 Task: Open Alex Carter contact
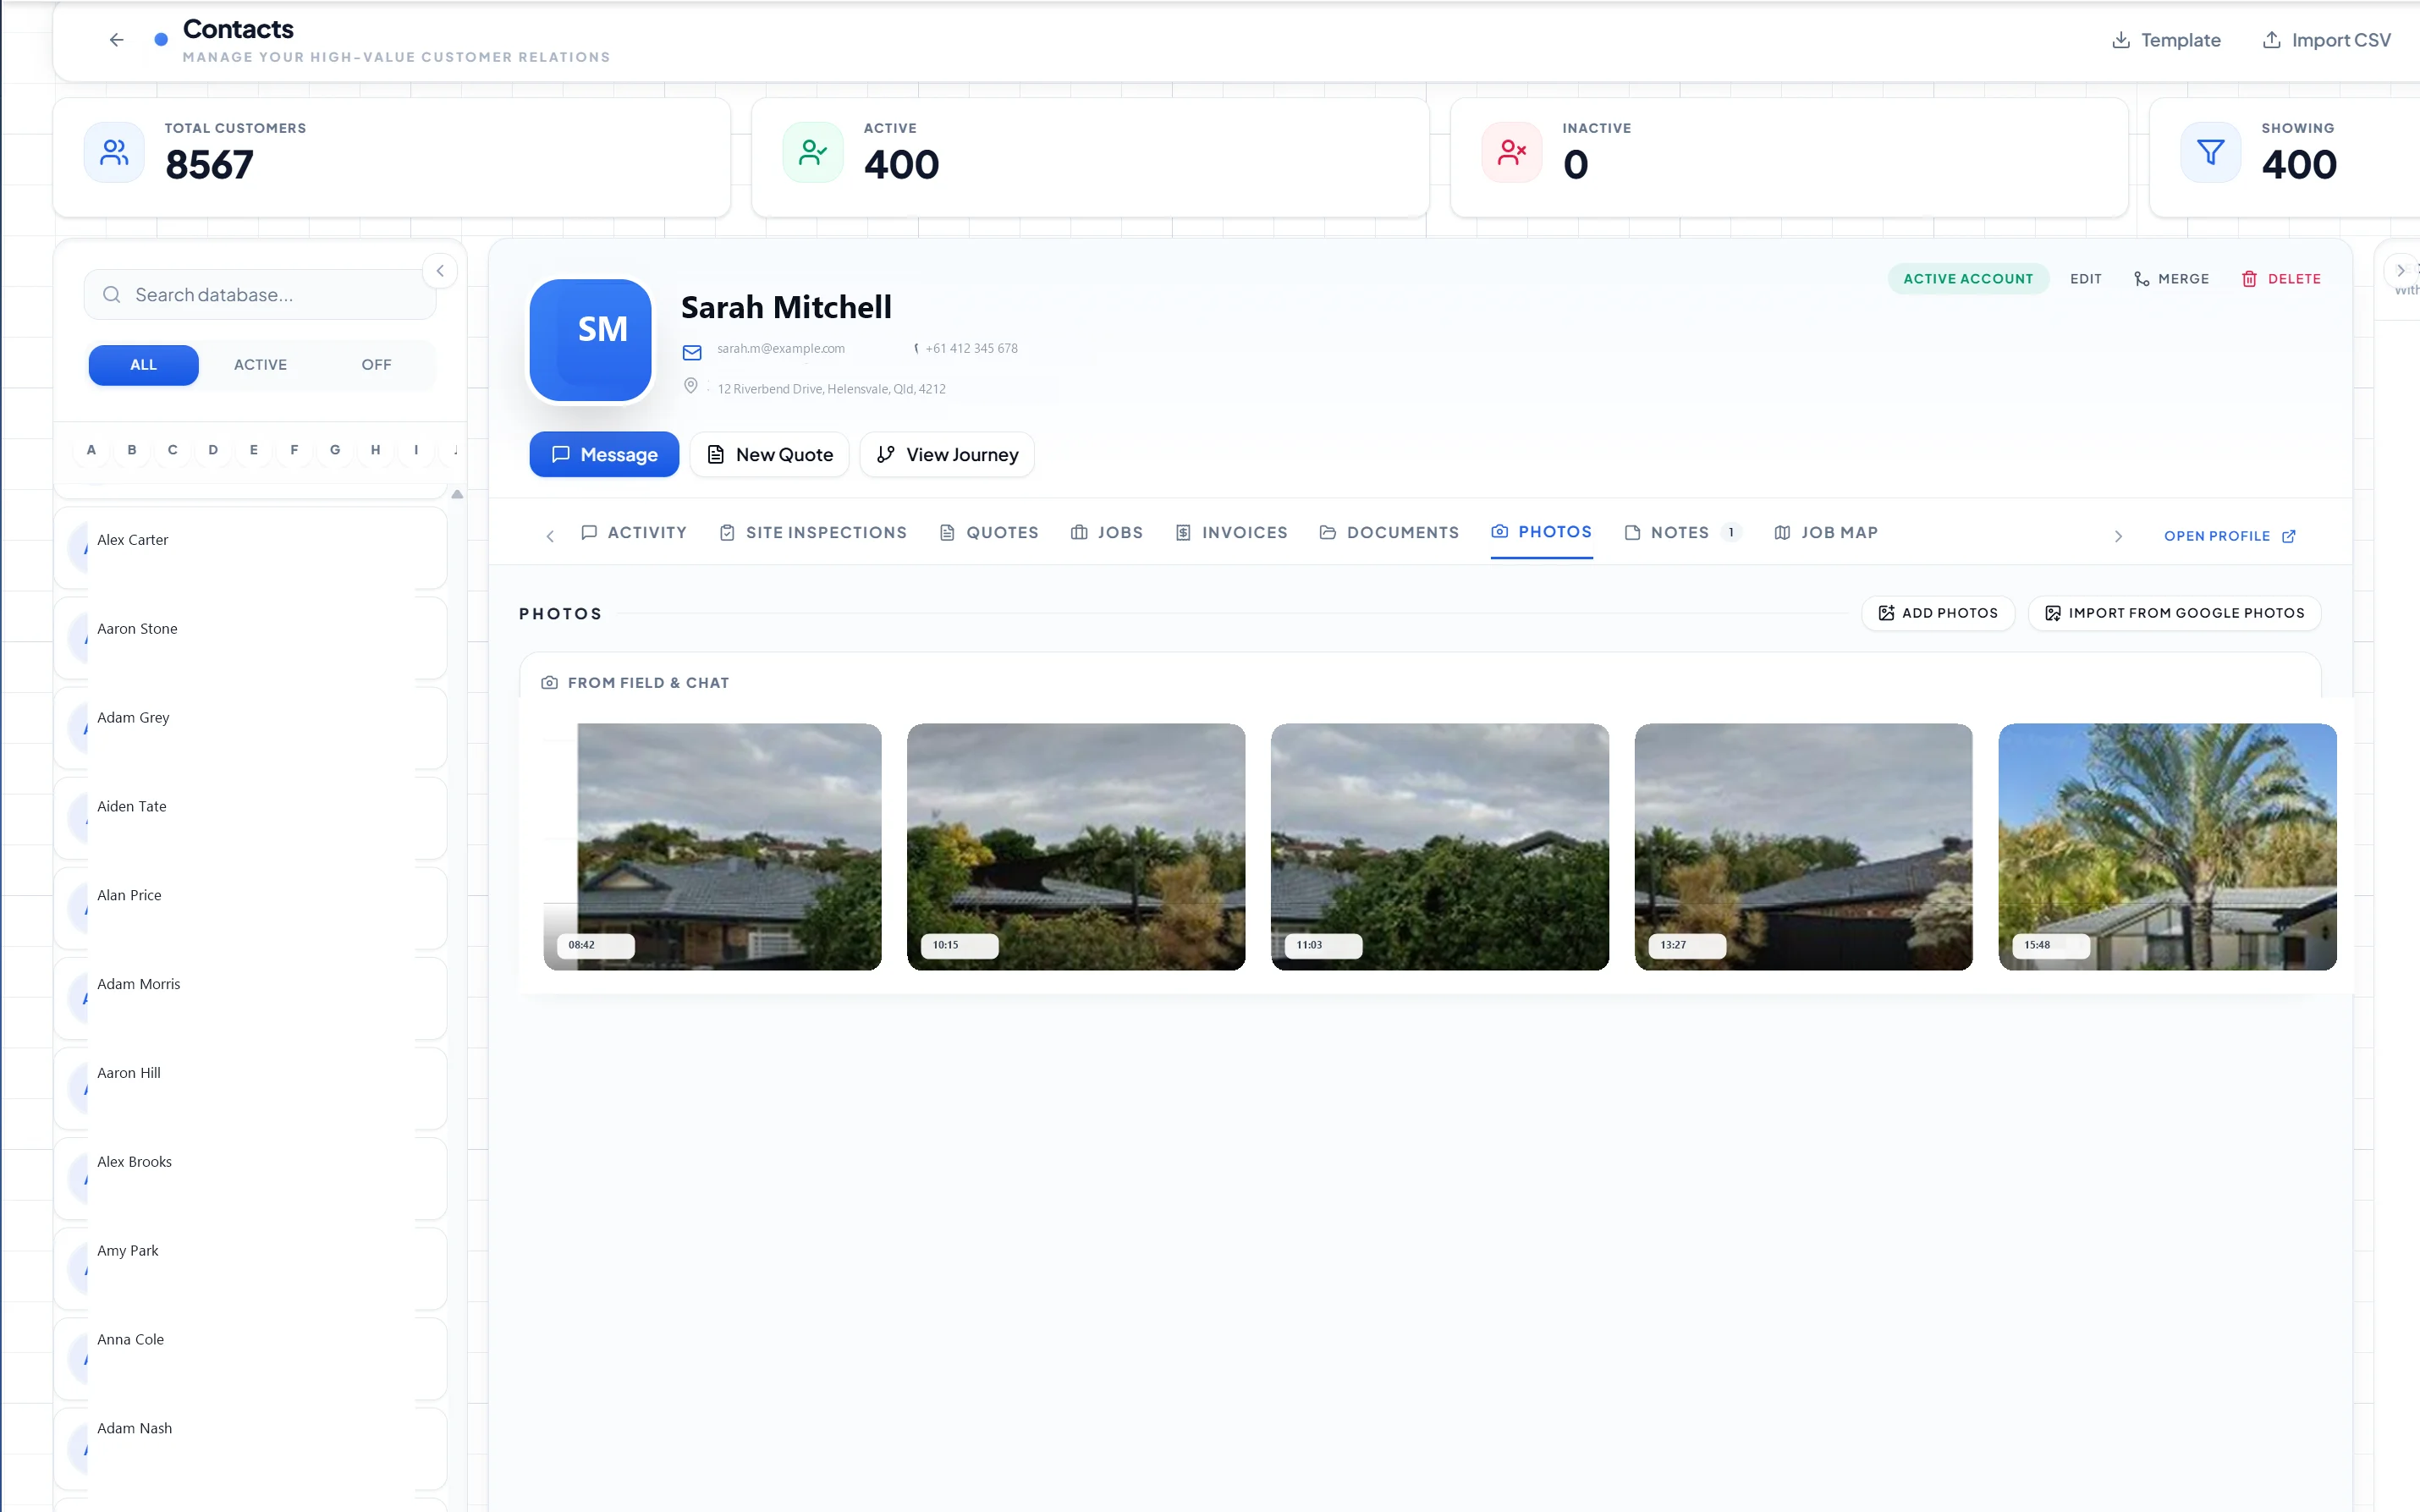tap(250, 548)
